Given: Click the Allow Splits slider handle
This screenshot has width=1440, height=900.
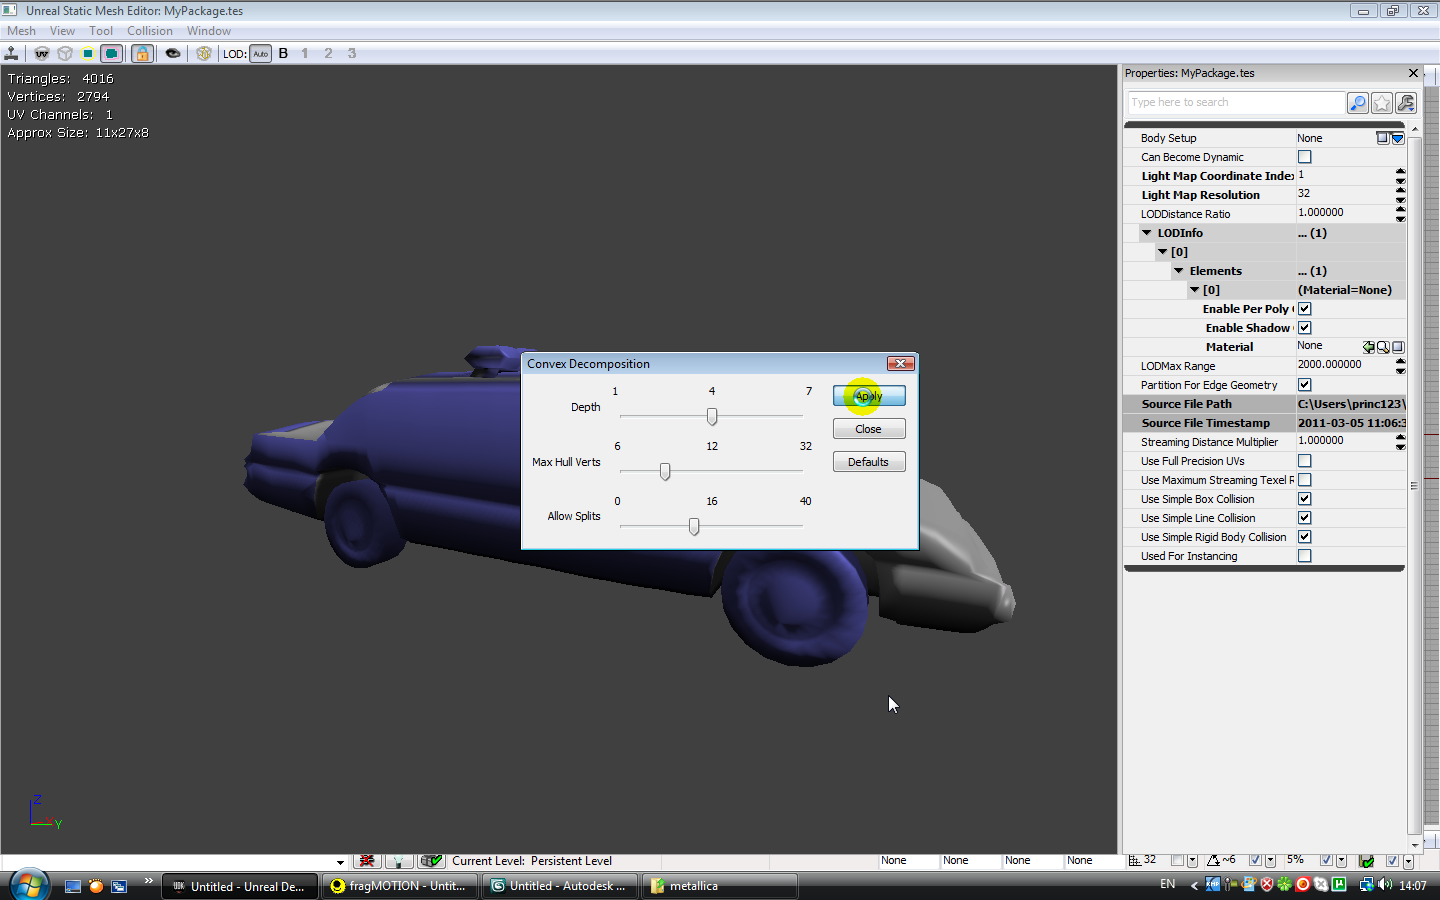Looking at the screenshot, I should [x=694, y=526].
